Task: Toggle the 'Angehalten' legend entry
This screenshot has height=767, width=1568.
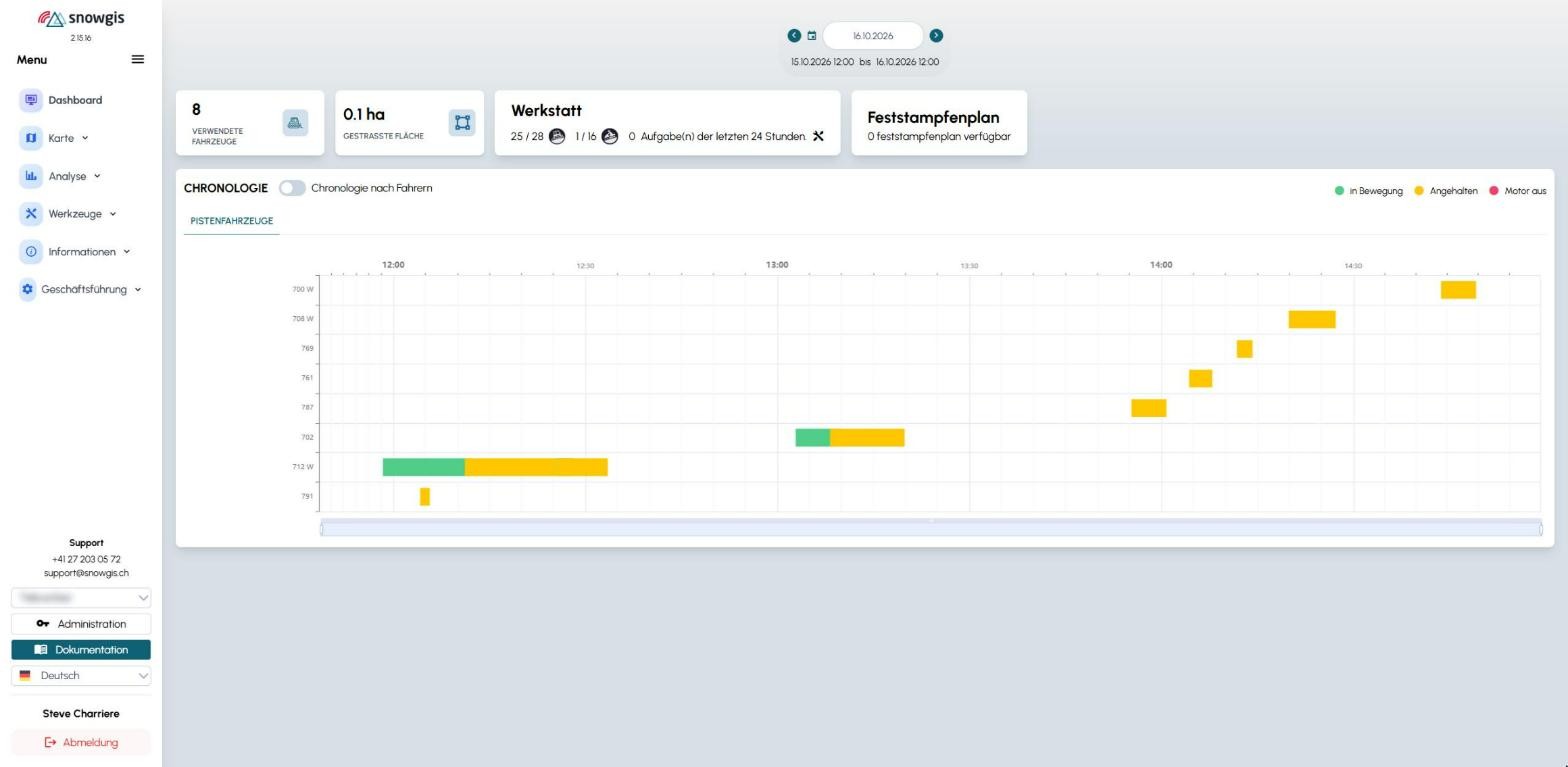Action: click(x=1446, y=191)
